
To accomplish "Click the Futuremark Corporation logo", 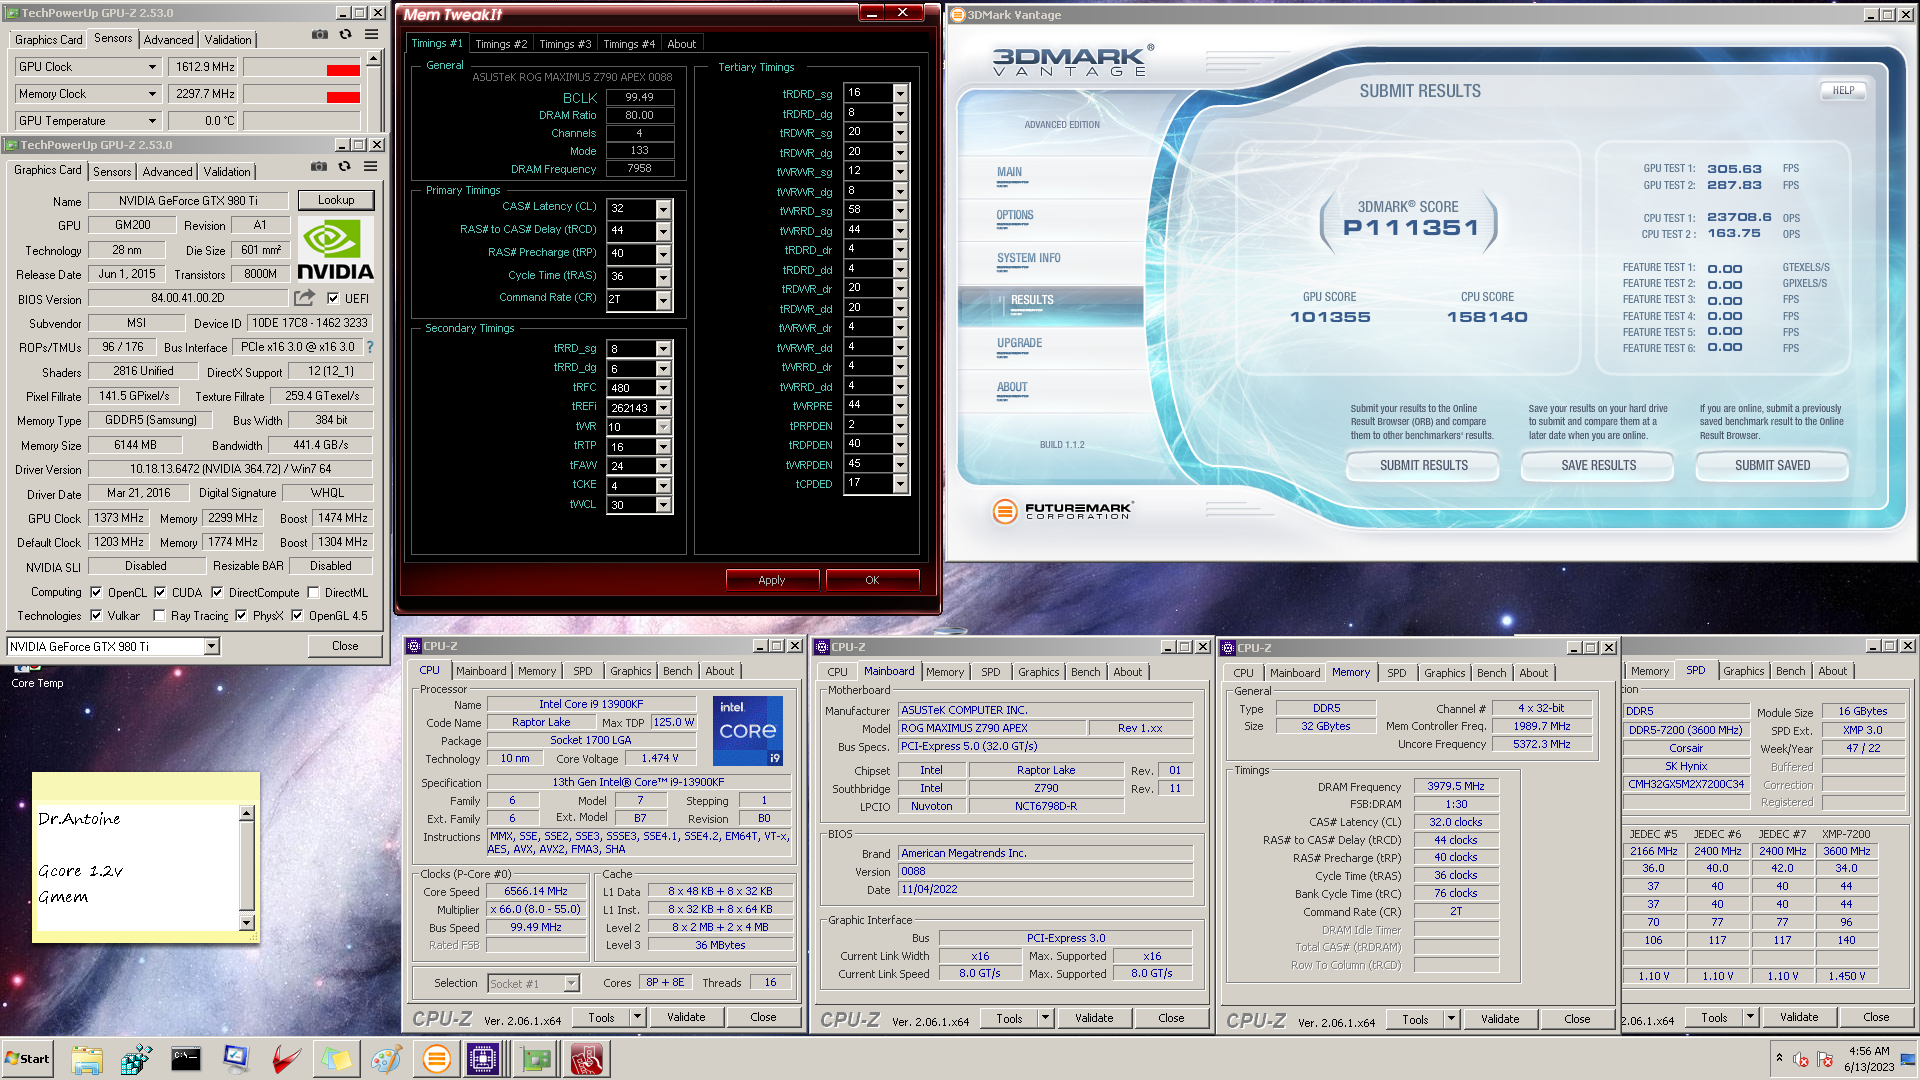I will coord(1062,511).
